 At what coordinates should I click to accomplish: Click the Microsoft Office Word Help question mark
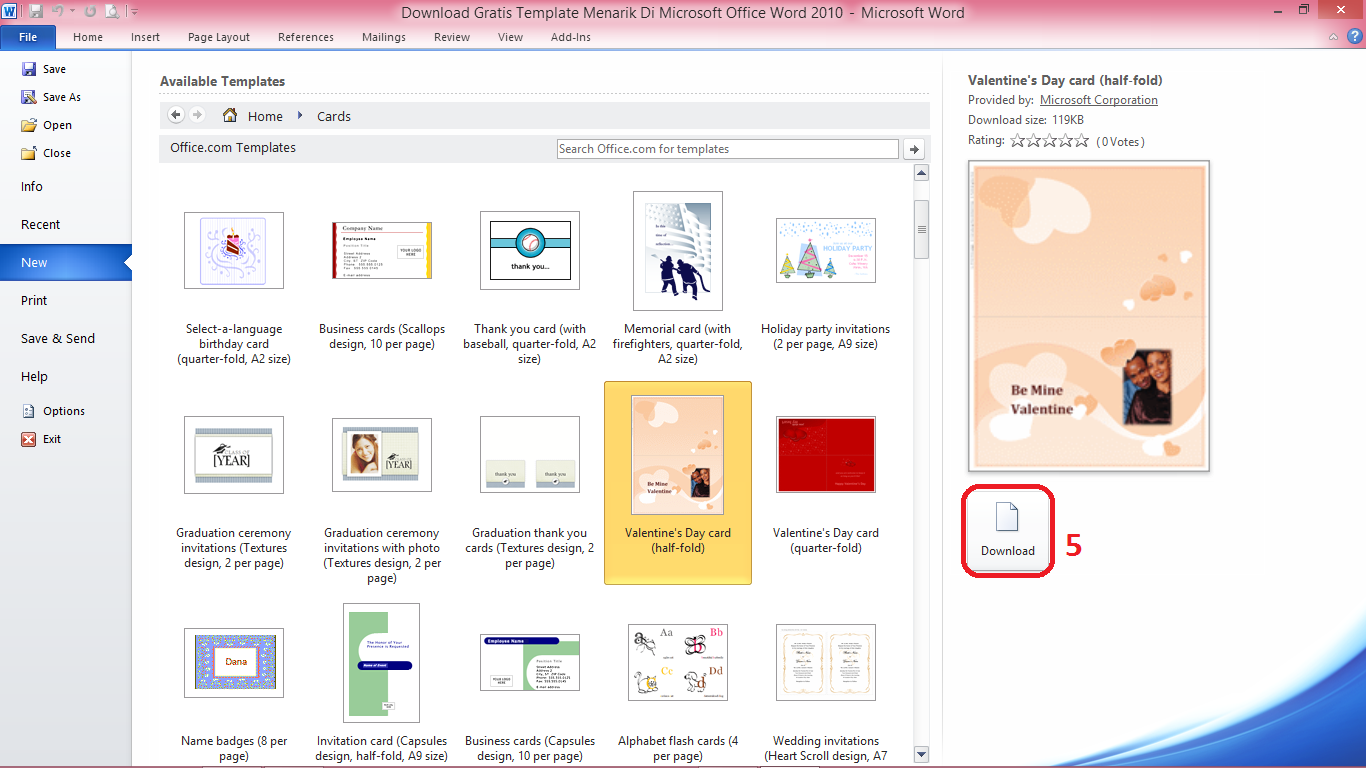tap(1355, 37)
